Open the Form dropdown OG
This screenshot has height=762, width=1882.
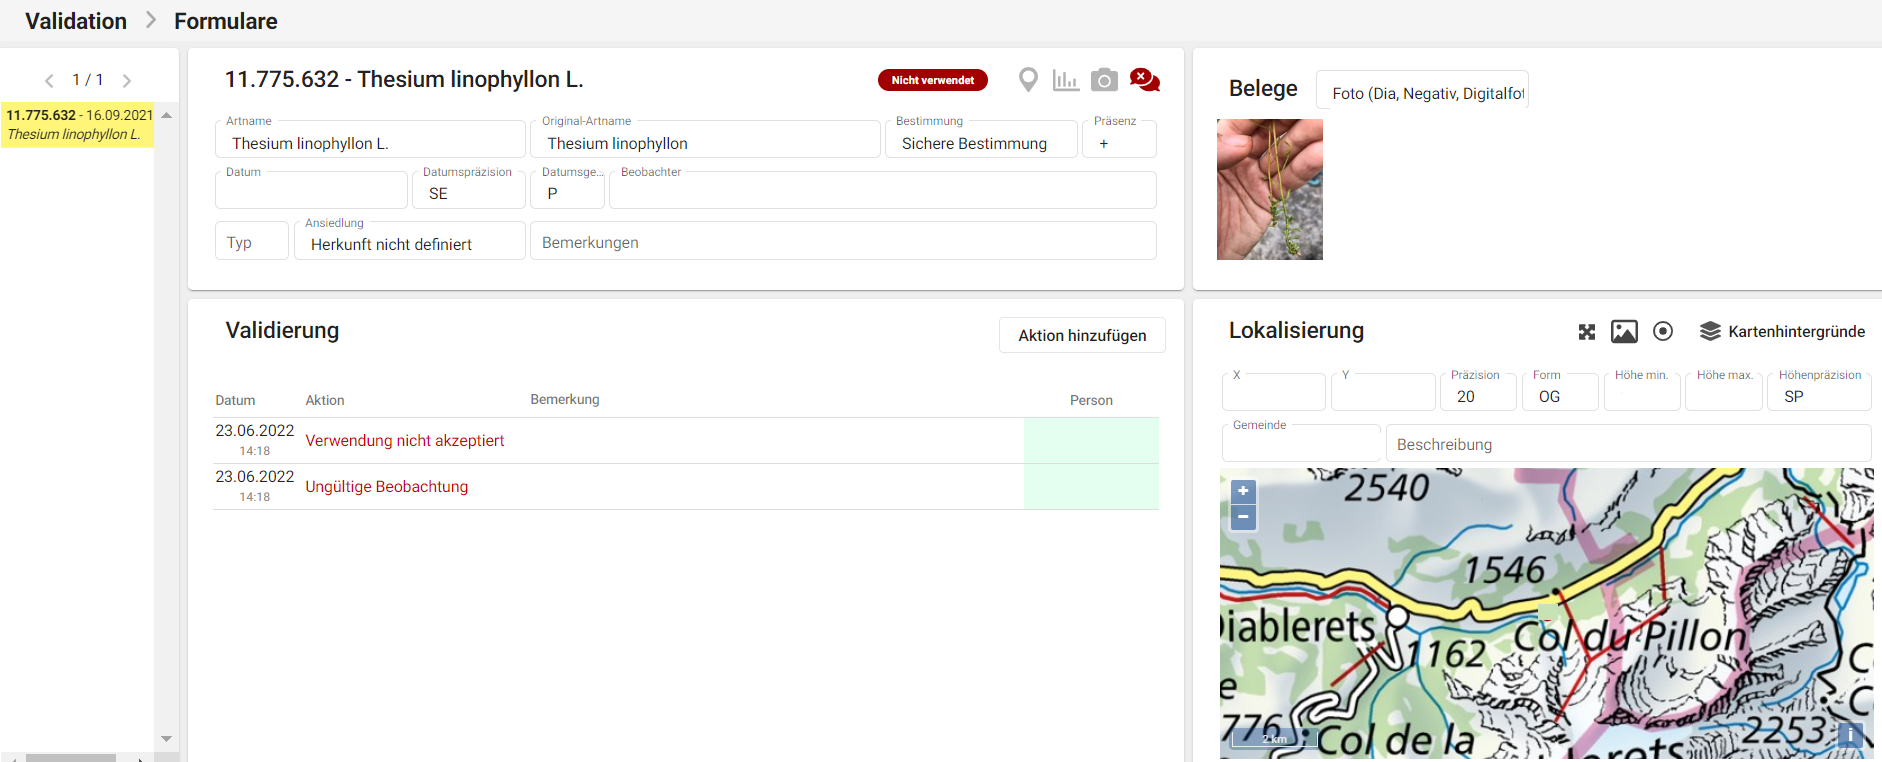tap(1560, 392)
